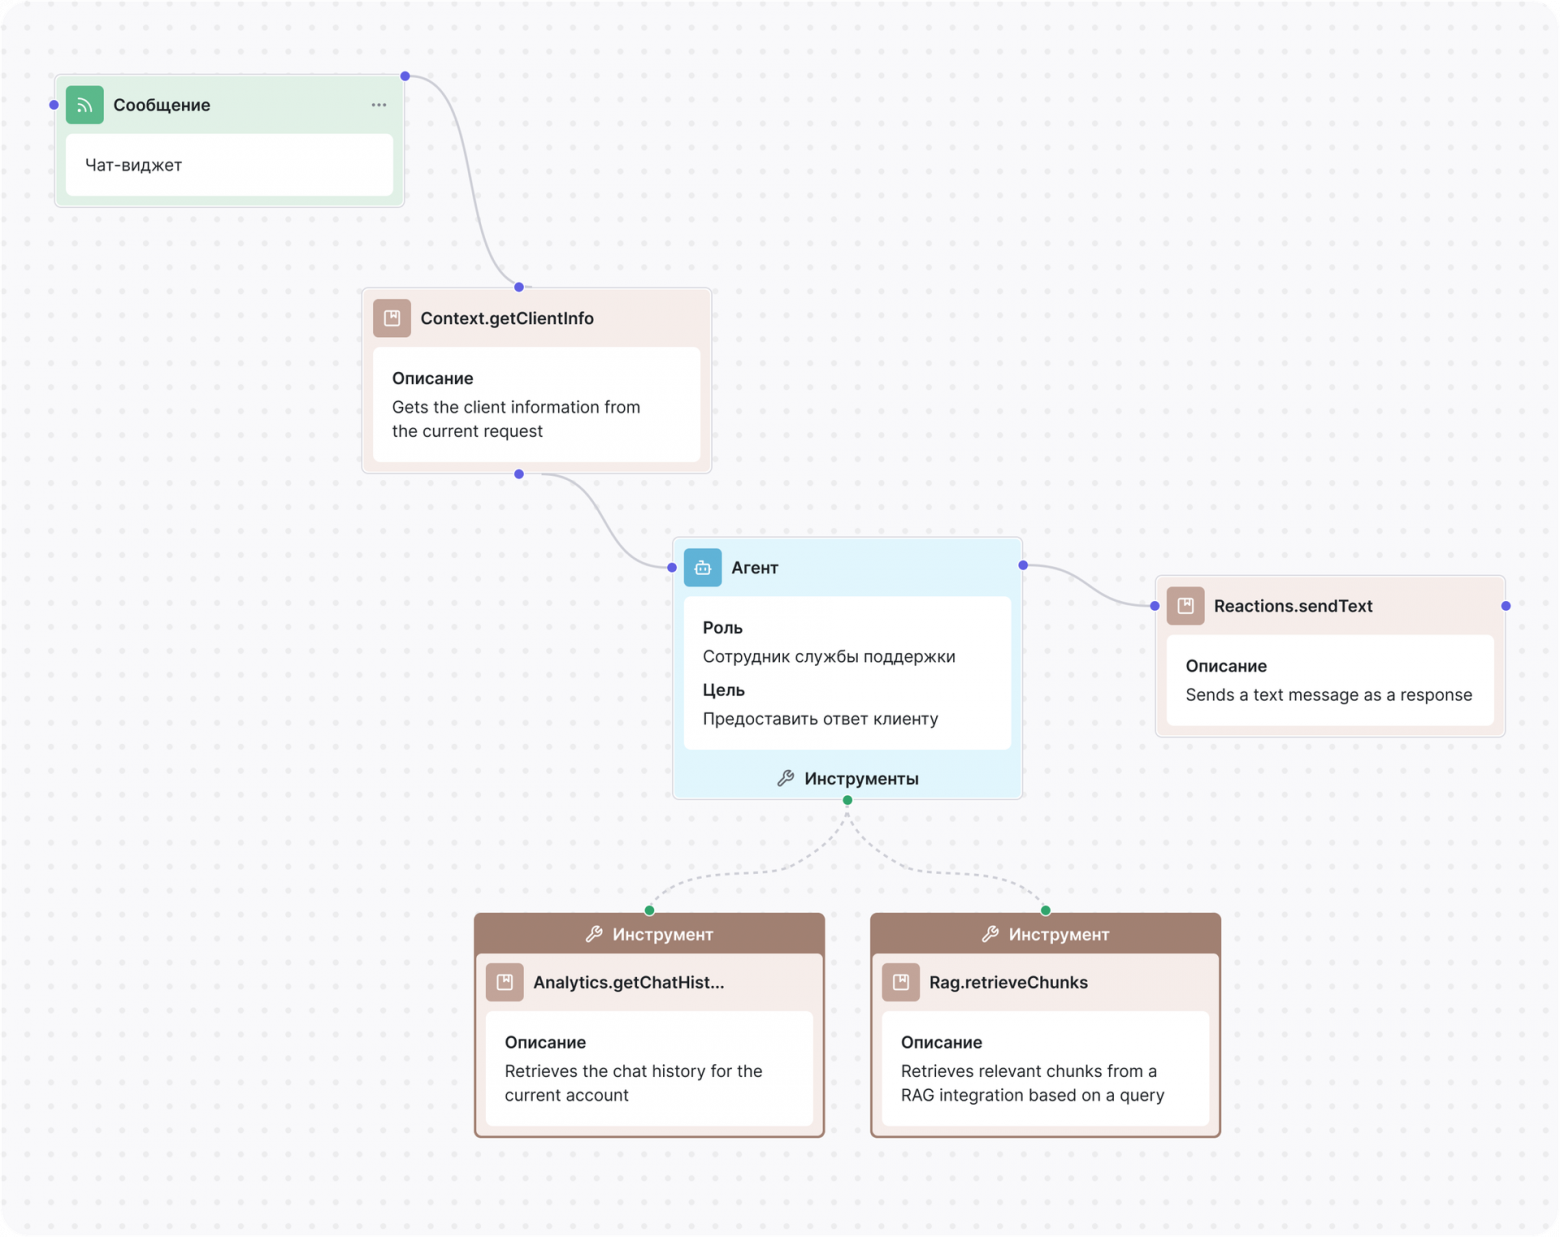Open the options menu on the Сообщение node
Image resolution: width=1560 pixels, height=1237 pixels.
(x=378, y=104)
